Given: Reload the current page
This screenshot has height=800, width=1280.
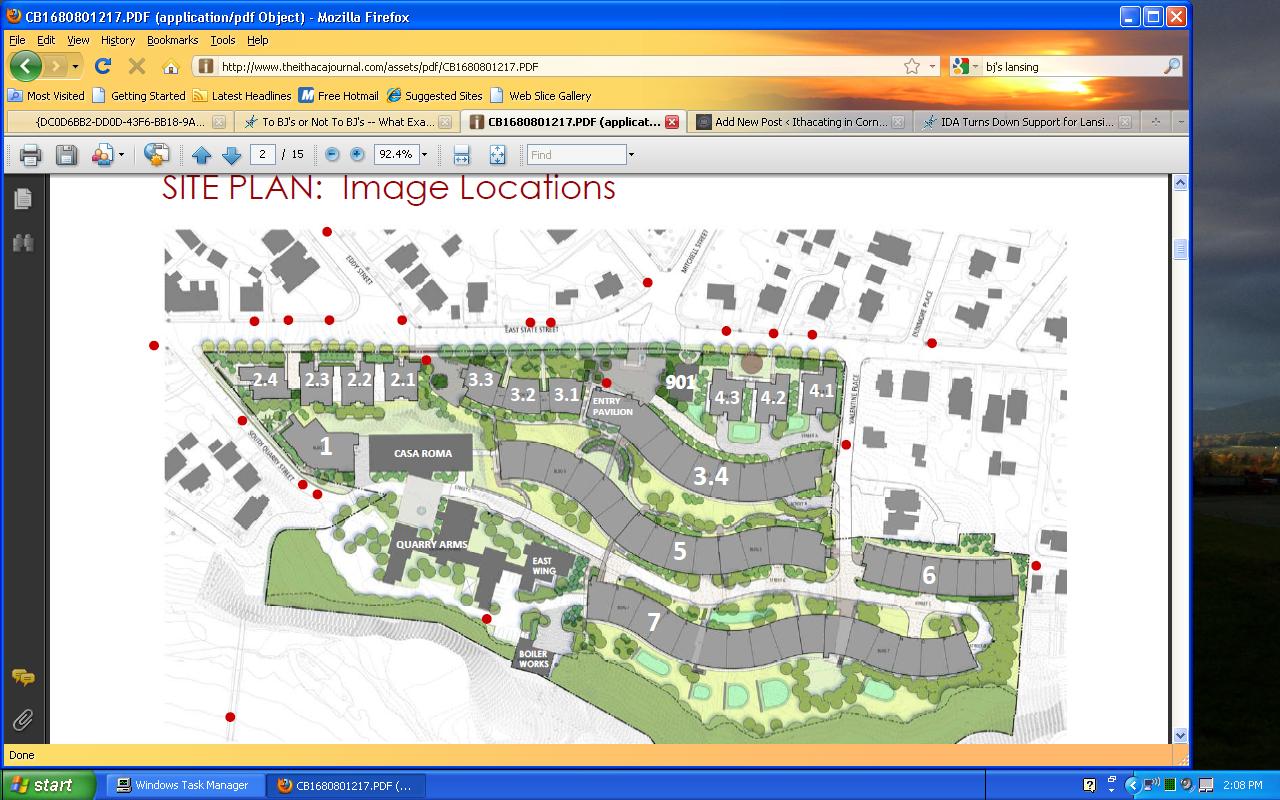Looking at the screenshot, I should tap(102, 67).
